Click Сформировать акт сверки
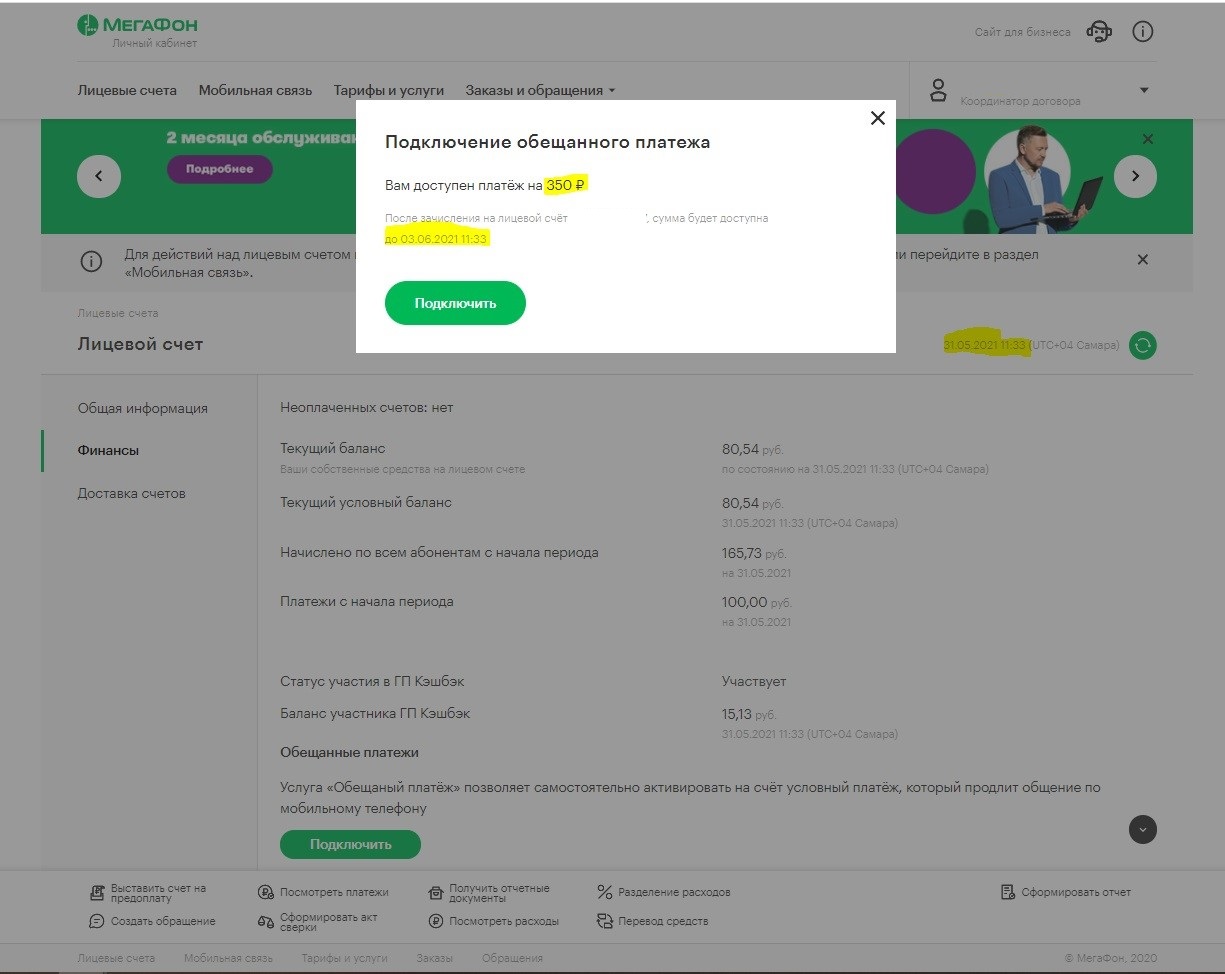Viewport: 1225px width, 974px height. 318,922
